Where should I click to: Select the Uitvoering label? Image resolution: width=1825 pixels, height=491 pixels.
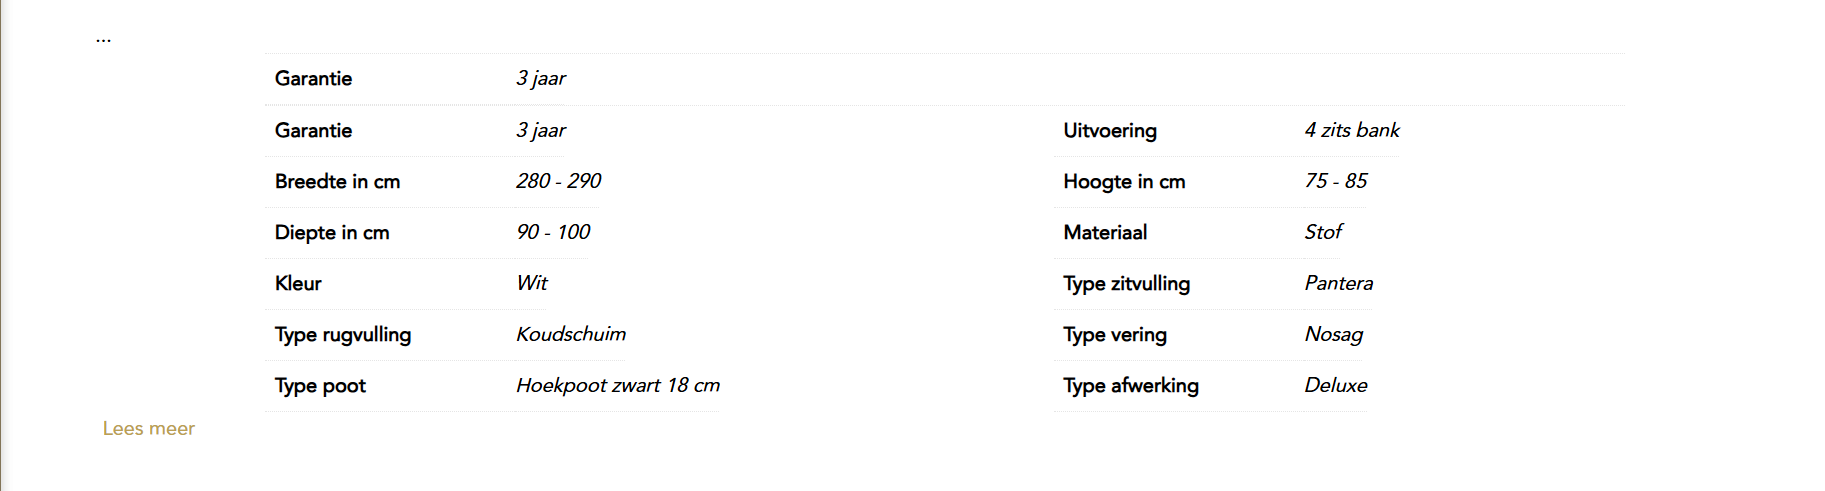click(x=1110, y=130)
